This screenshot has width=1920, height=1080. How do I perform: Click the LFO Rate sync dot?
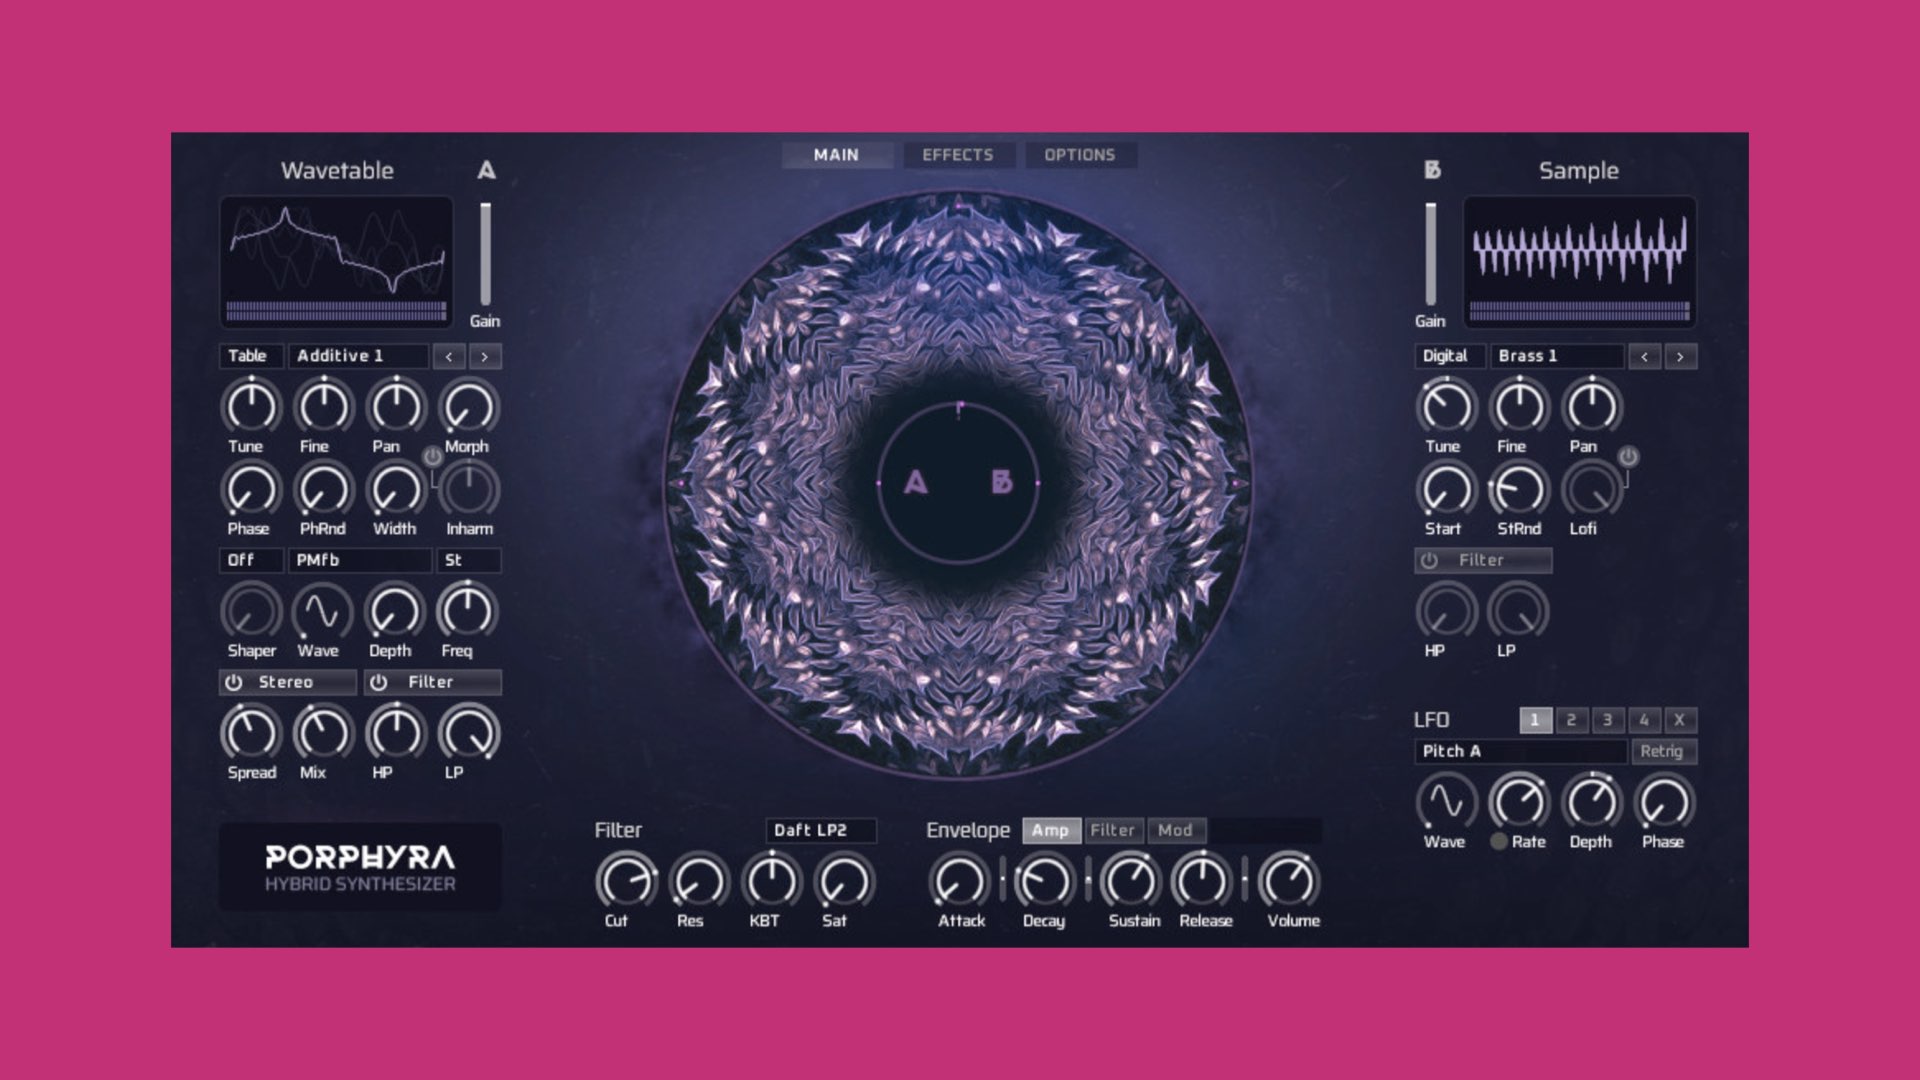(x=1498, y=842)
